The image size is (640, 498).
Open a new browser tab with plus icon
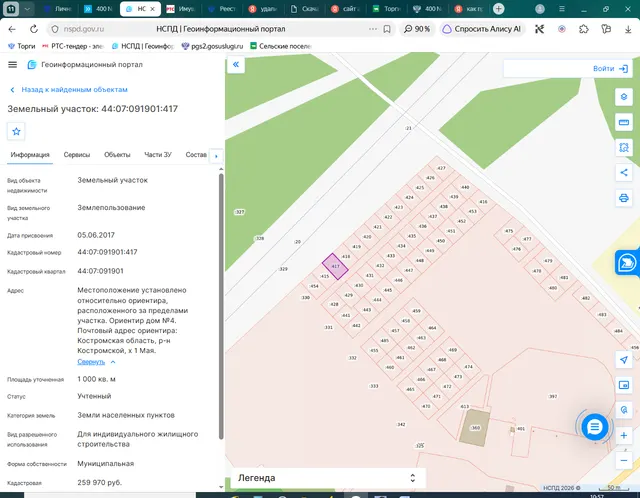tap(498, 9)
